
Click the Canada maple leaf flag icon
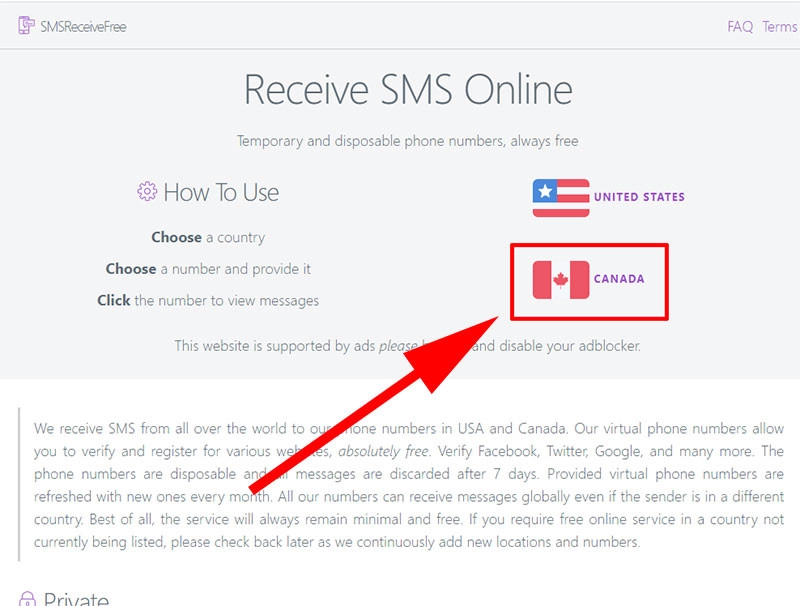point(561,280)
